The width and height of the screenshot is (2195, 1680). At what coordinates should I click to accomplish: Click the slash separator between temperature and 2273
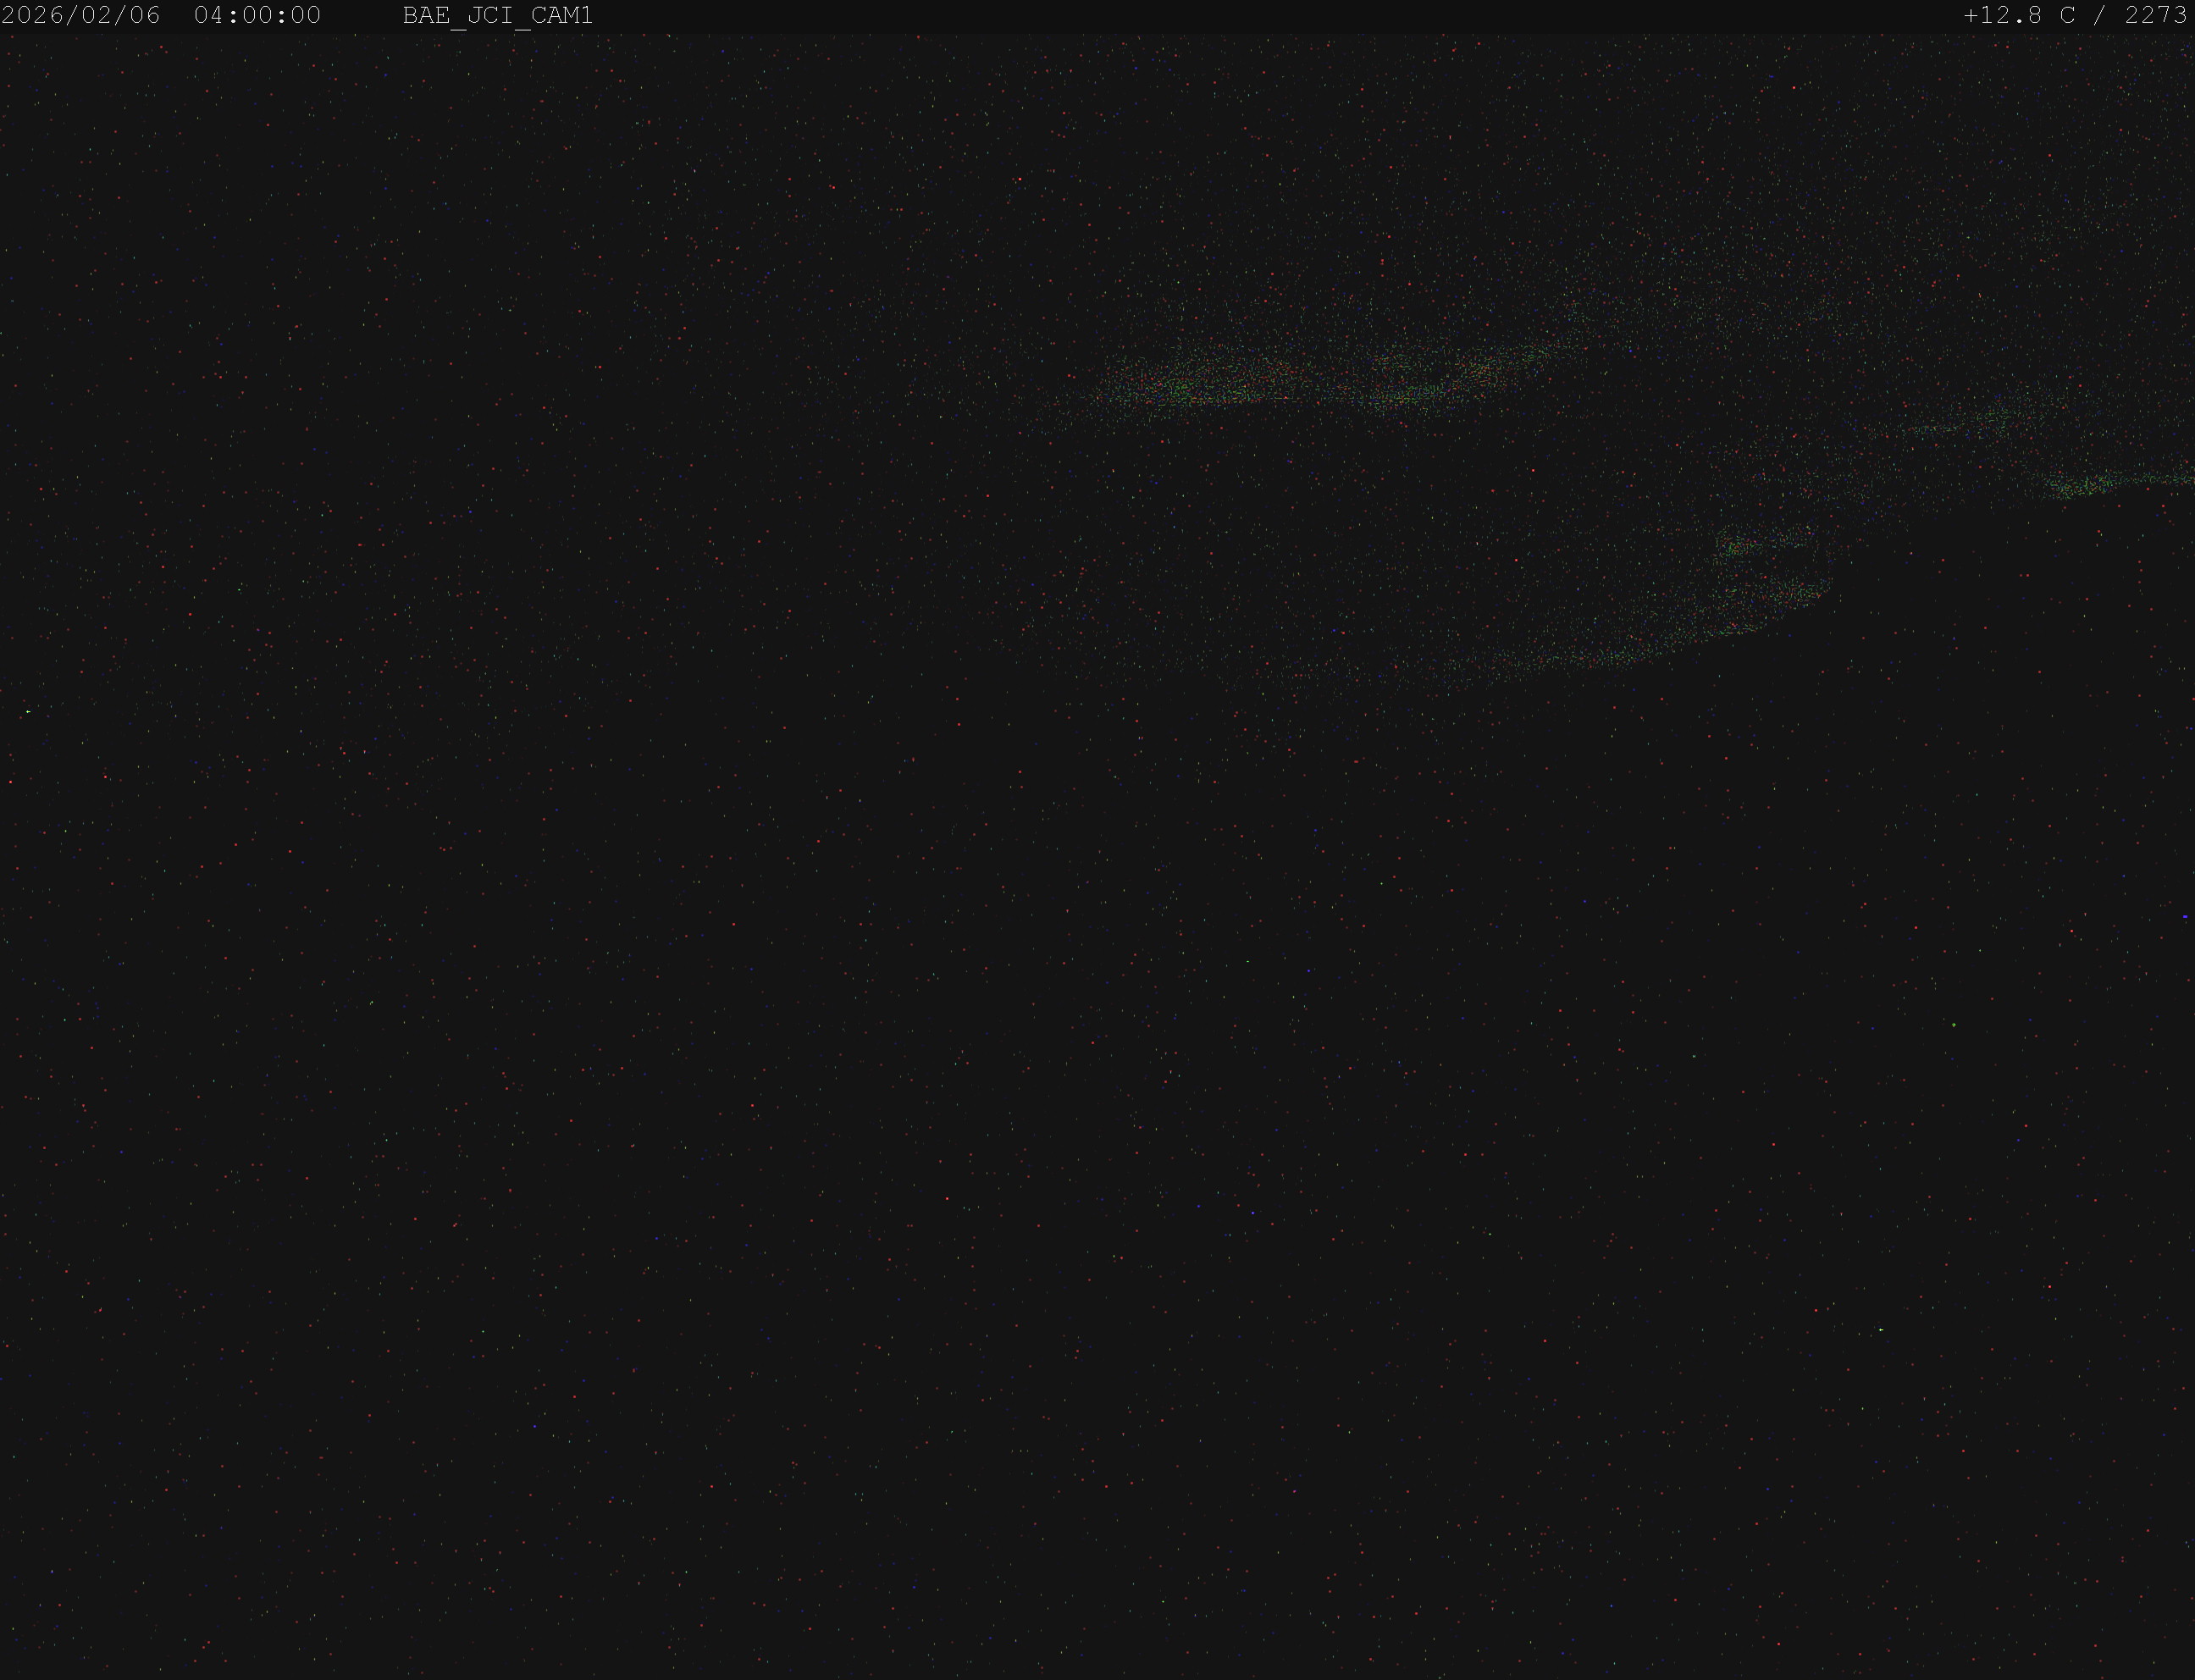coord(2100,16)
